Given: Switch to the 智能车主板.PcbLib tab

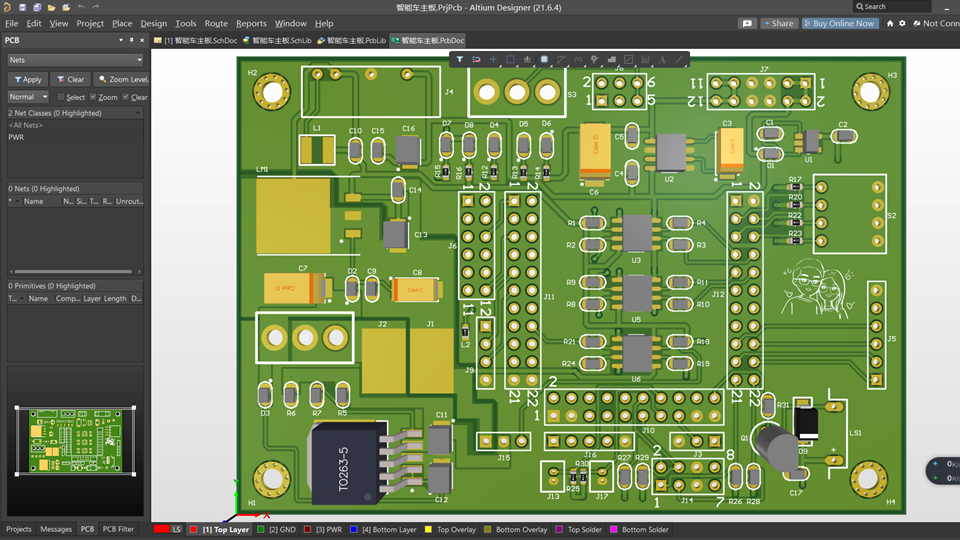Looking at the screenshot, I should pyautogui.click(x=351, y=40).
